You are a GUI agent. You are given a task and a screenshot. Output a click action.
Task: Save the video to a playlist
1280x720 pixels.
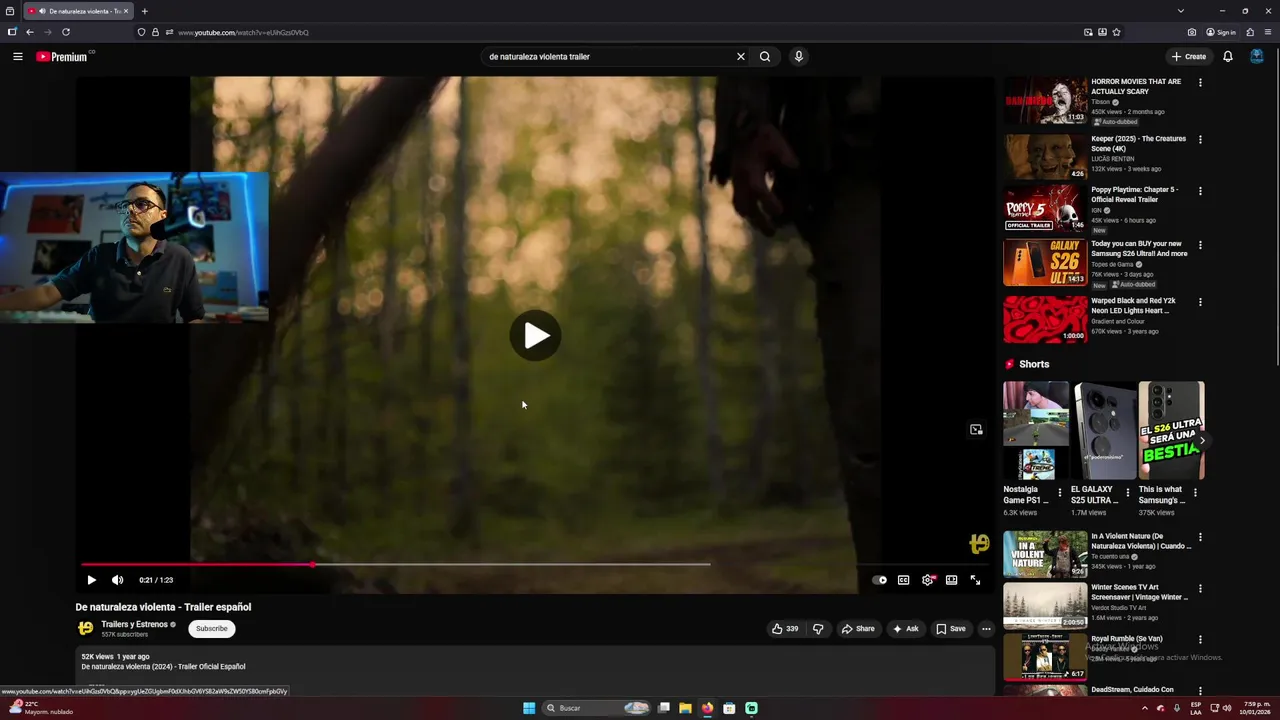[x=951, y=629]
